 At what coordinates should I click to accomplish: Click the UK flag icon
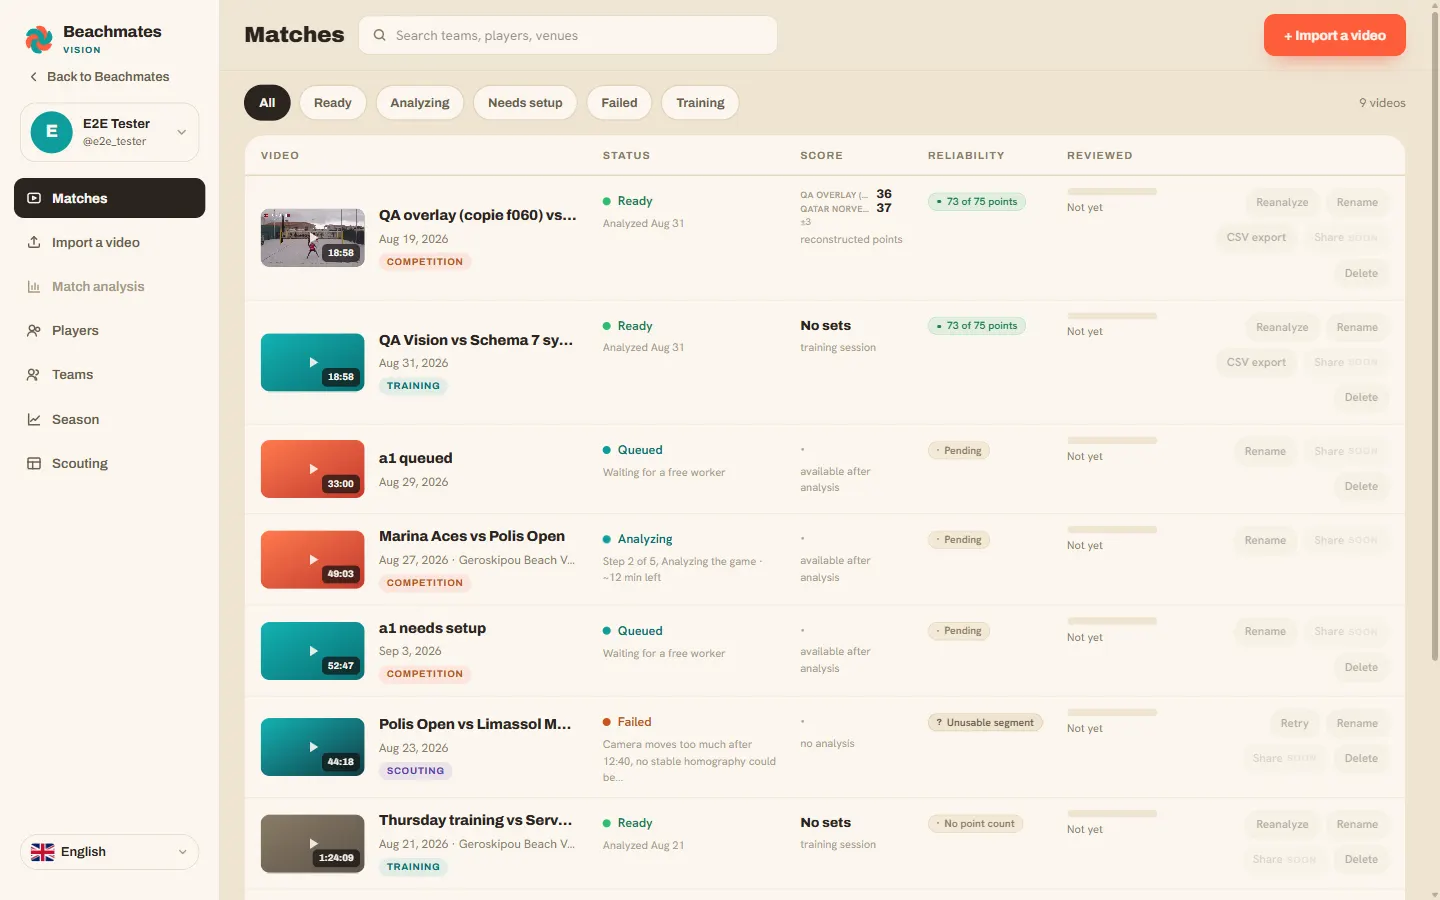[43, 852]
